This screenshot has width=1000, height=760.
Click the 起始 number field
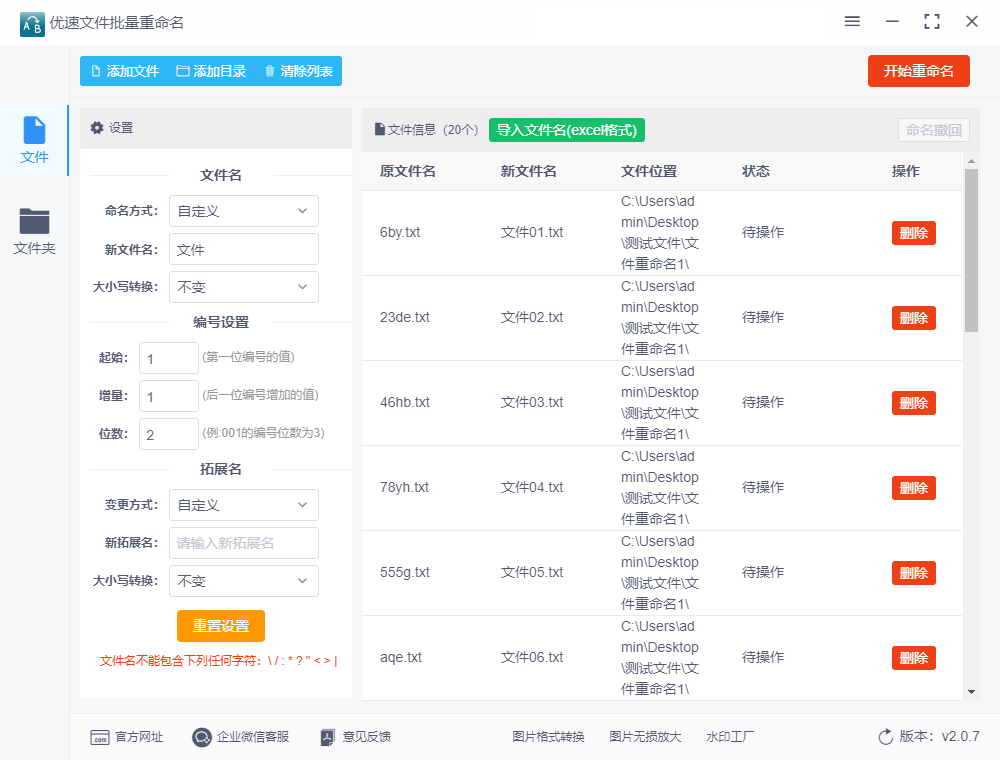pyautogui.click(x=169, y=358)
